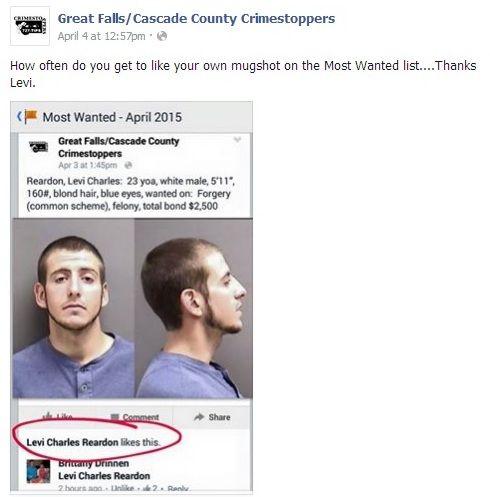The image size is (490, 497).
Task: Click the Great Falls/Cascade County Crimestoppers page name
Action: pos(196,19)
